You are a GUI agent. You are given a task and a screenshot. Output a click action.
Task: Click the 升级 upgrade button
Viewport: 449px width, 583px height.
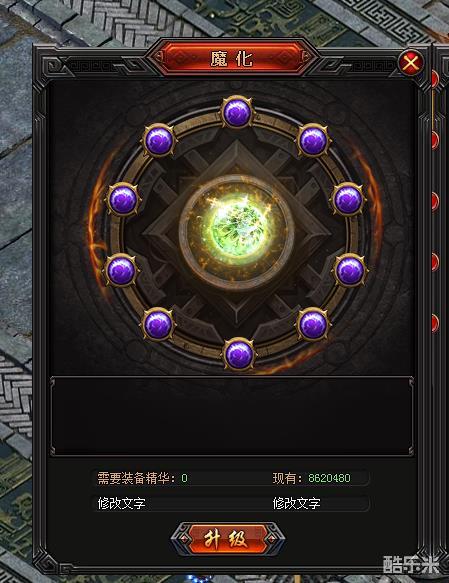pos(227,539)
